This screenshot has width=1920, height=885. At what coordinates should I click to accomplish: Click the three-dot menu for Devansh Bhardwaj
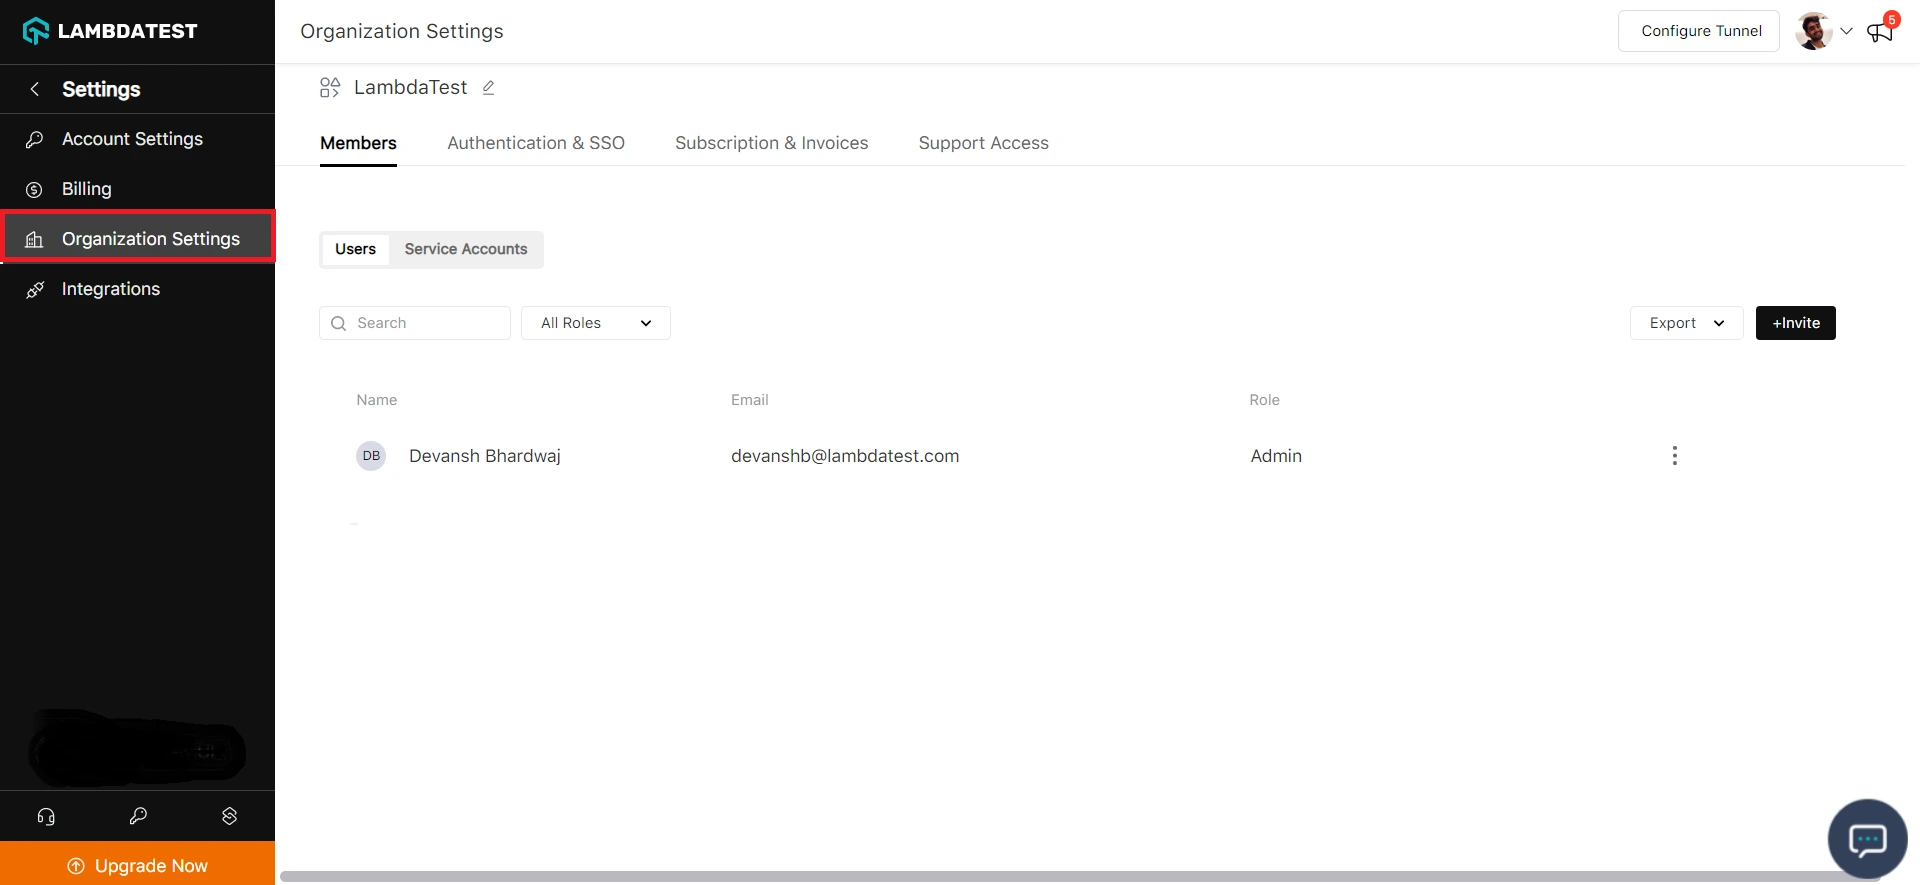[1674, 456]
